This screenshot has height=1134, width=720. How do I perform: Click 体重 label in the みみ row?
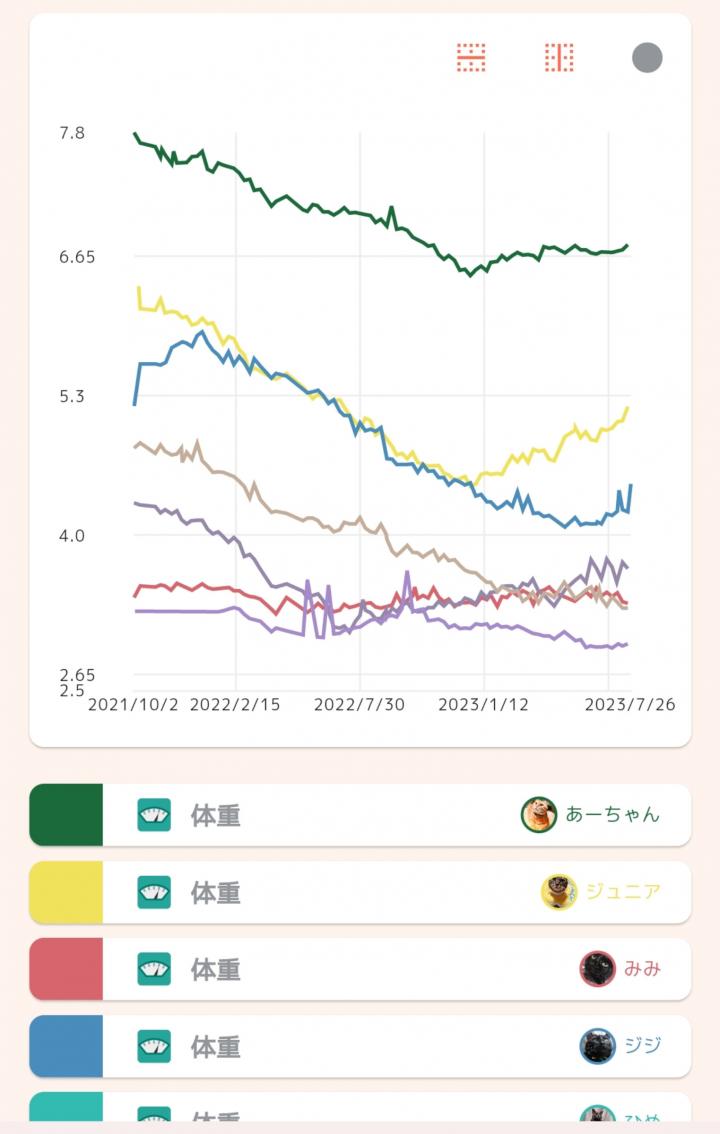pos(216,969)
